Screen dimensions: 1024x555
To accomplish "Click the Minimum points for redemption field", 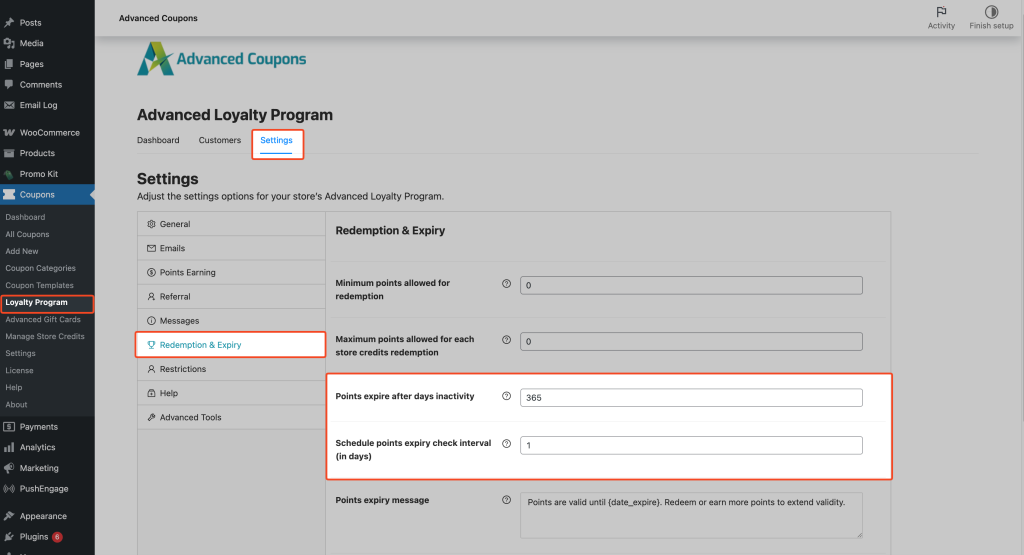I will pos(691,285).
